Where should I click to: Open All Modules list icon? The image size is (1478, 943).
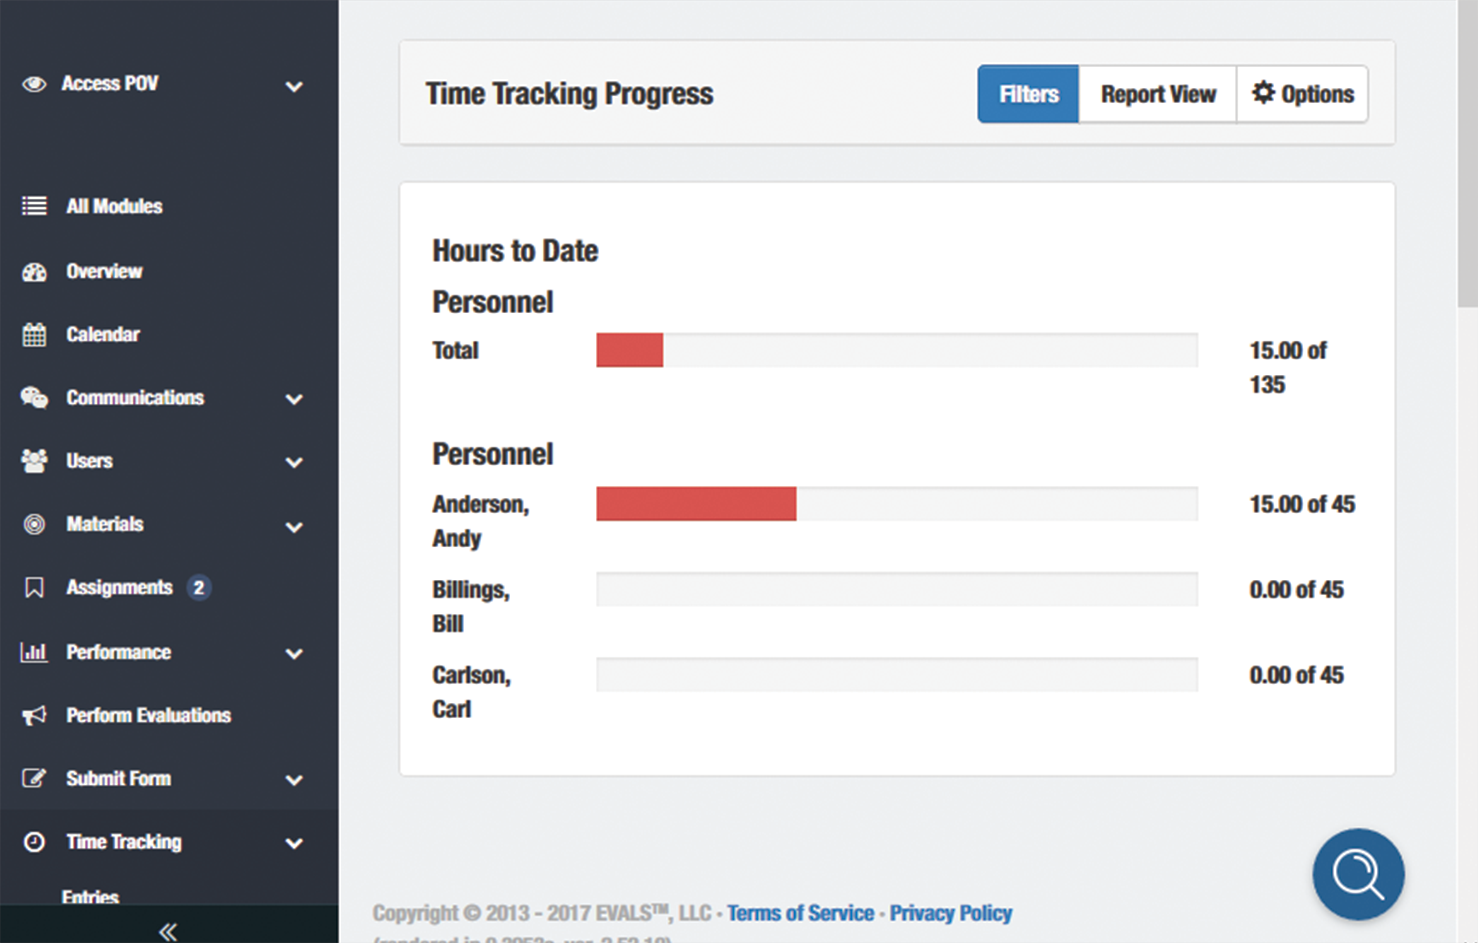[34, 206]
